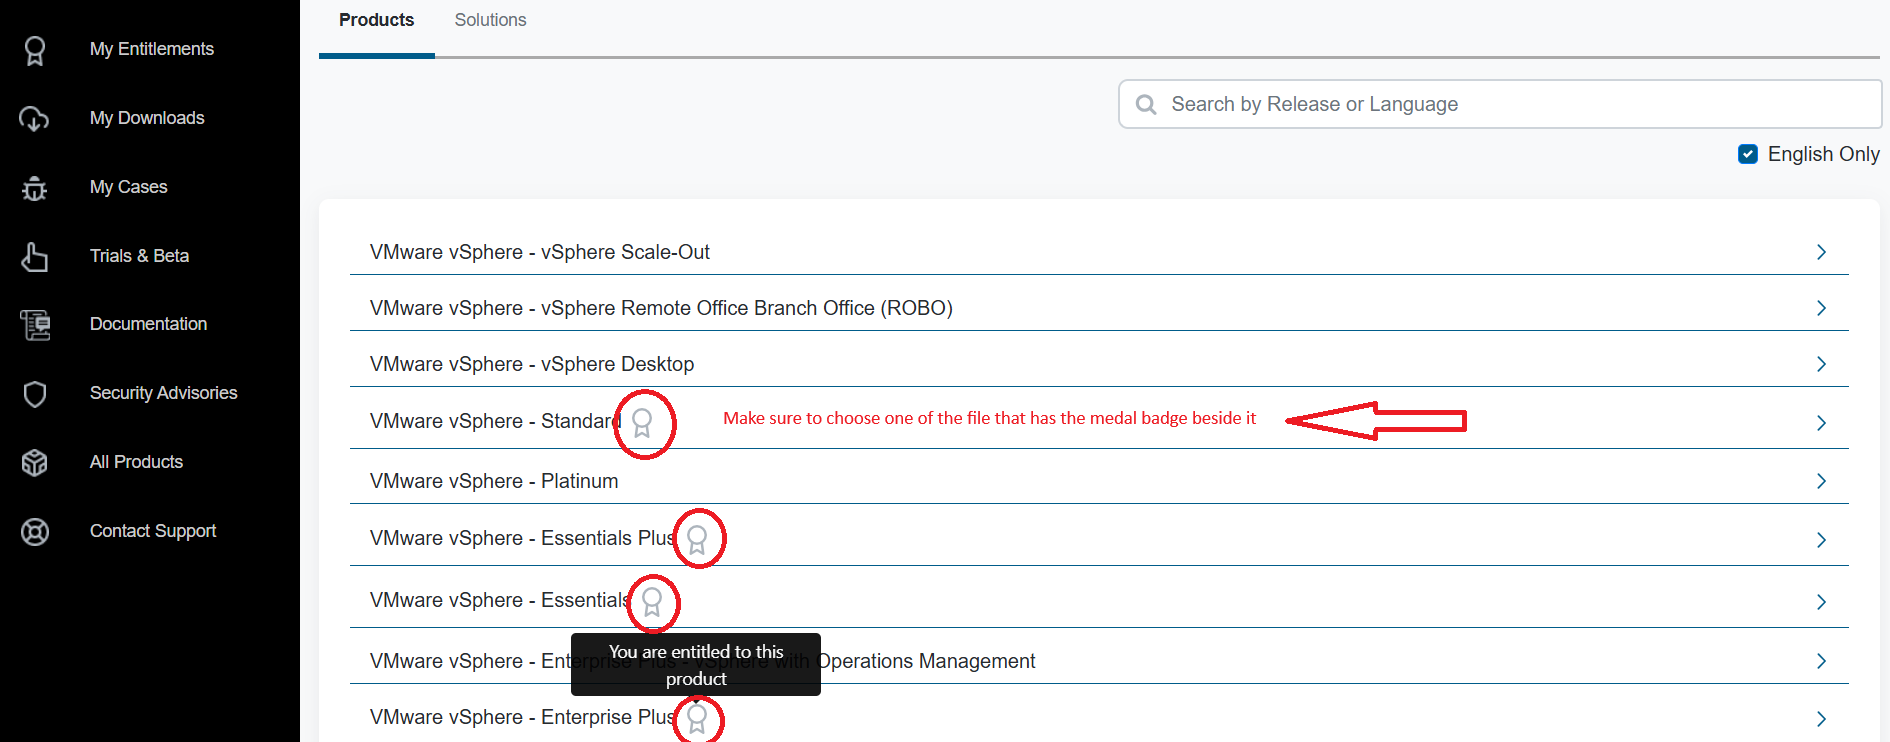The image size is (1890, 742).
Task: Uncheck the English Only checkbox
Action: (x=1748, y=154)
